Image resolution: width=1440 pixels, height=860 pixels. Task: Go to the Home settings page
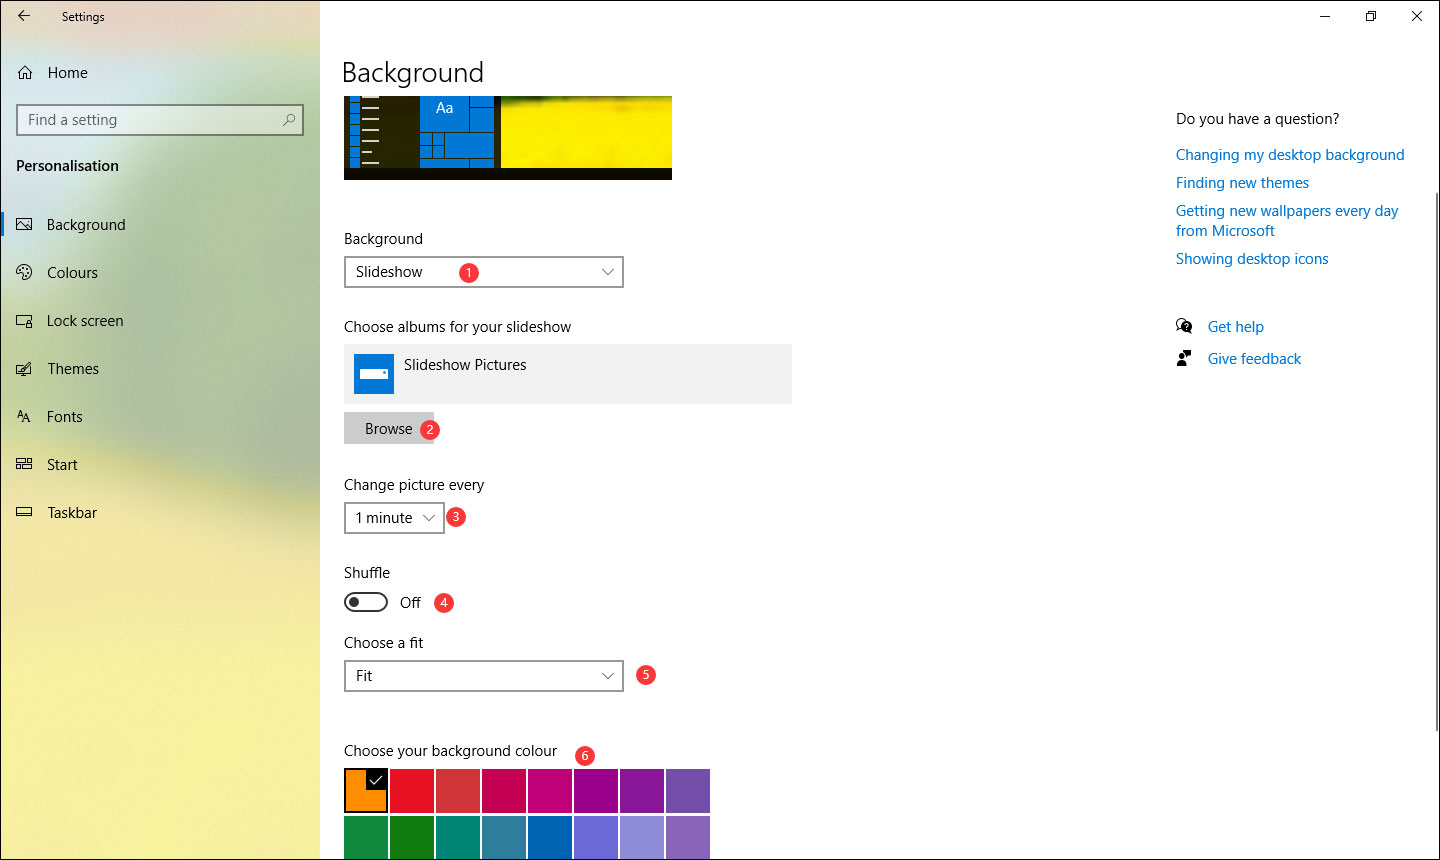pos(68,72)
